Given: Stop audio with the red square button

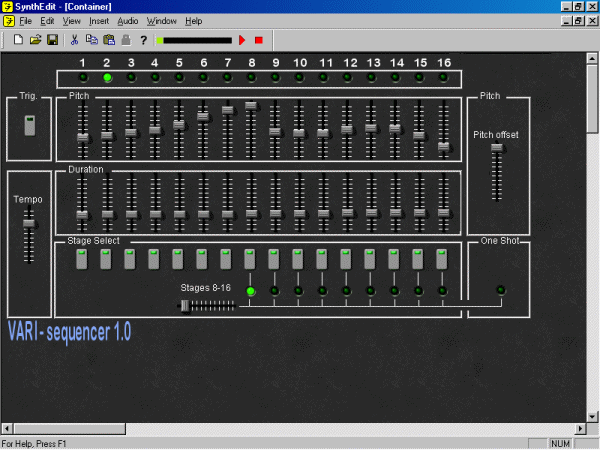Looking at the screenshot, I should (257, 40).
